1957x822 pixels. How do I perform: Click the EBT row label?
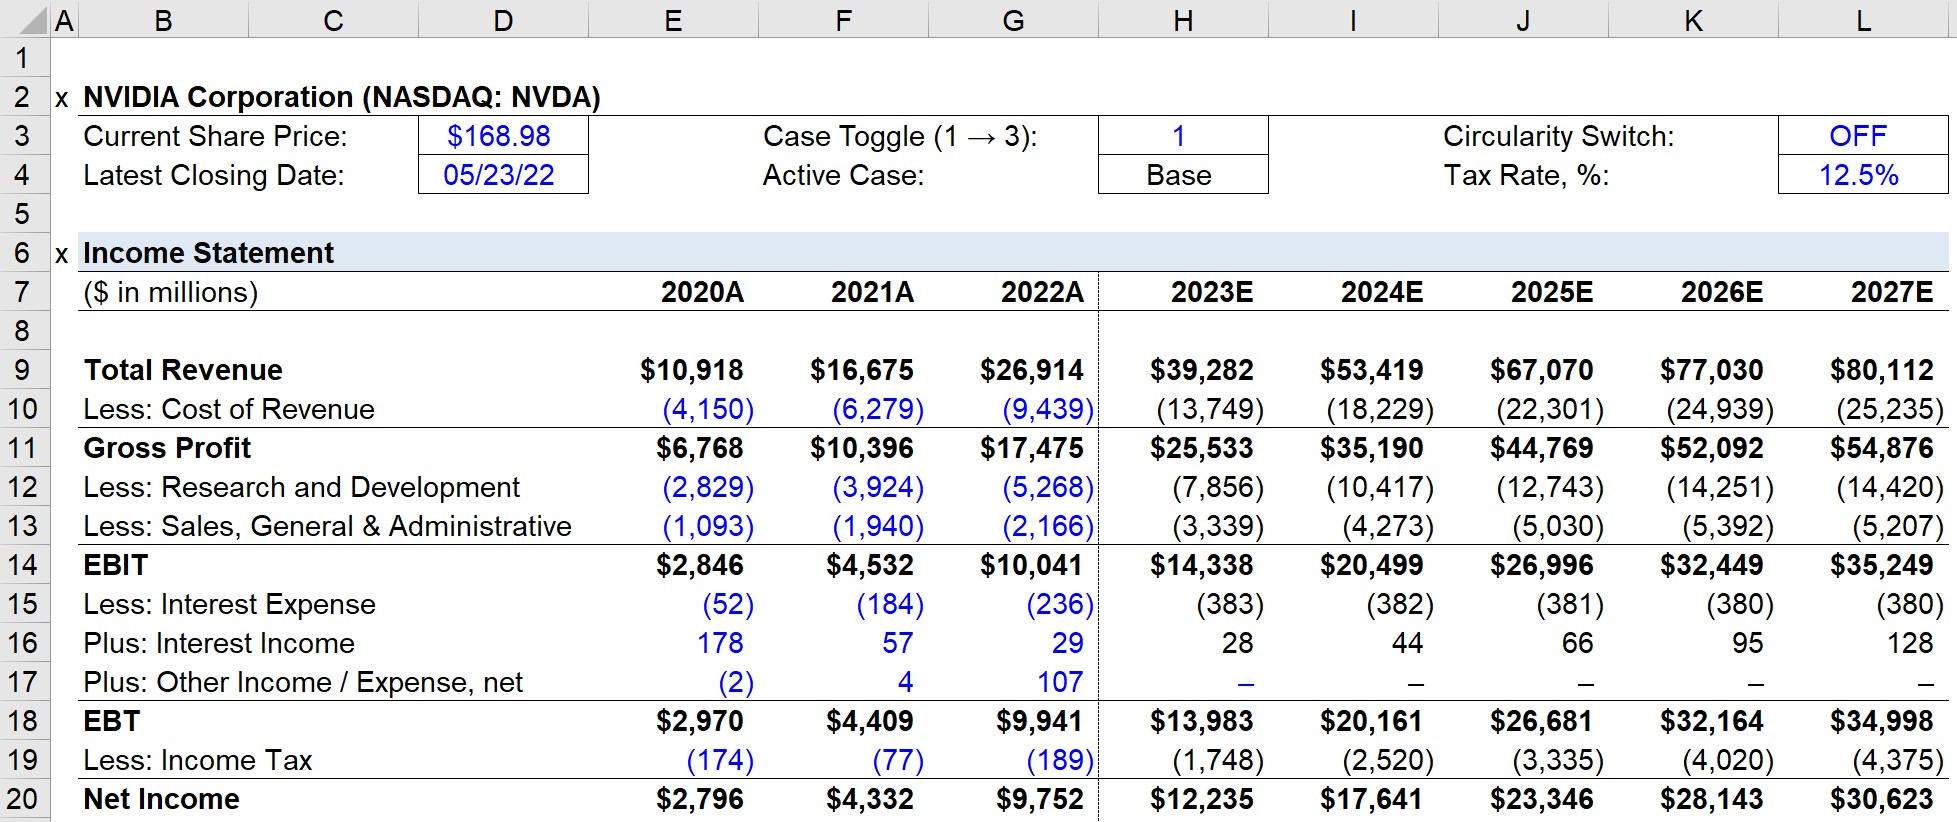pos(112,721)
